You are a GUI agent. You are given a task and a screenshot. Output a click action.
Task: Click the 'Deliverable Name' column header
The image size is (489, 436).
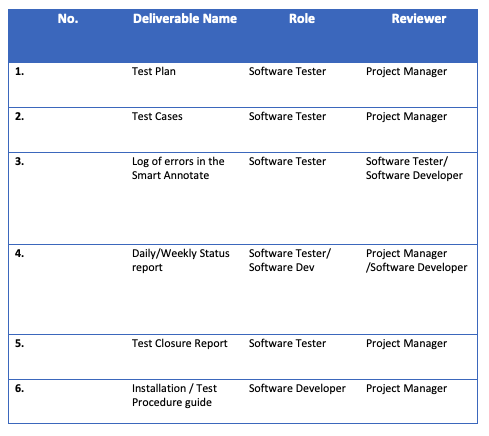click(x=185, y=19)
